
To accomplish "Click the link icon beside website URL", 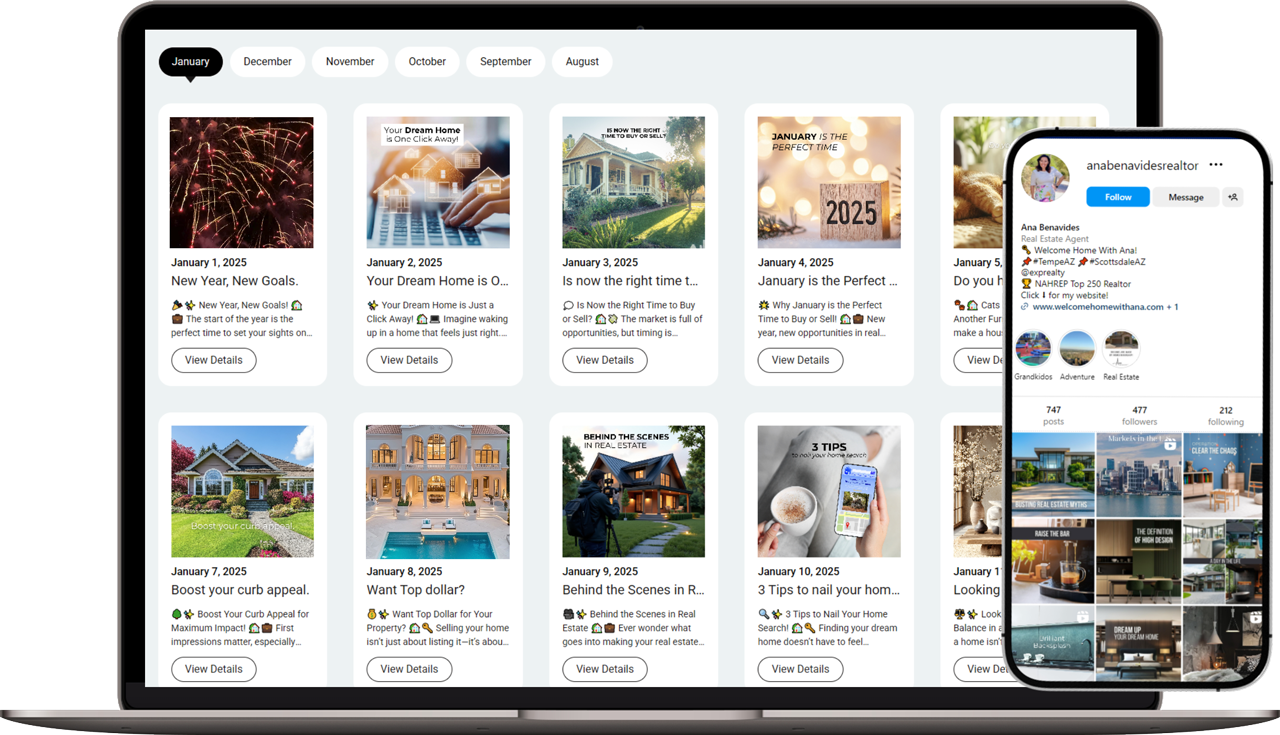I will tap(1025, 307).
